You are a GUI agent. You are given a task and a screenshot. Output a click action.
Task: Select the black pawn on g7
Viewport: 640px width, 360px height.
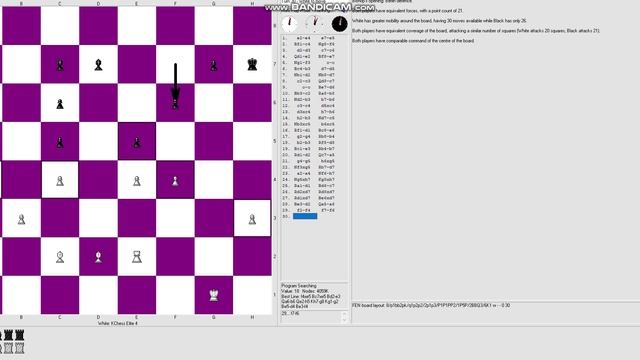(213, 65)
